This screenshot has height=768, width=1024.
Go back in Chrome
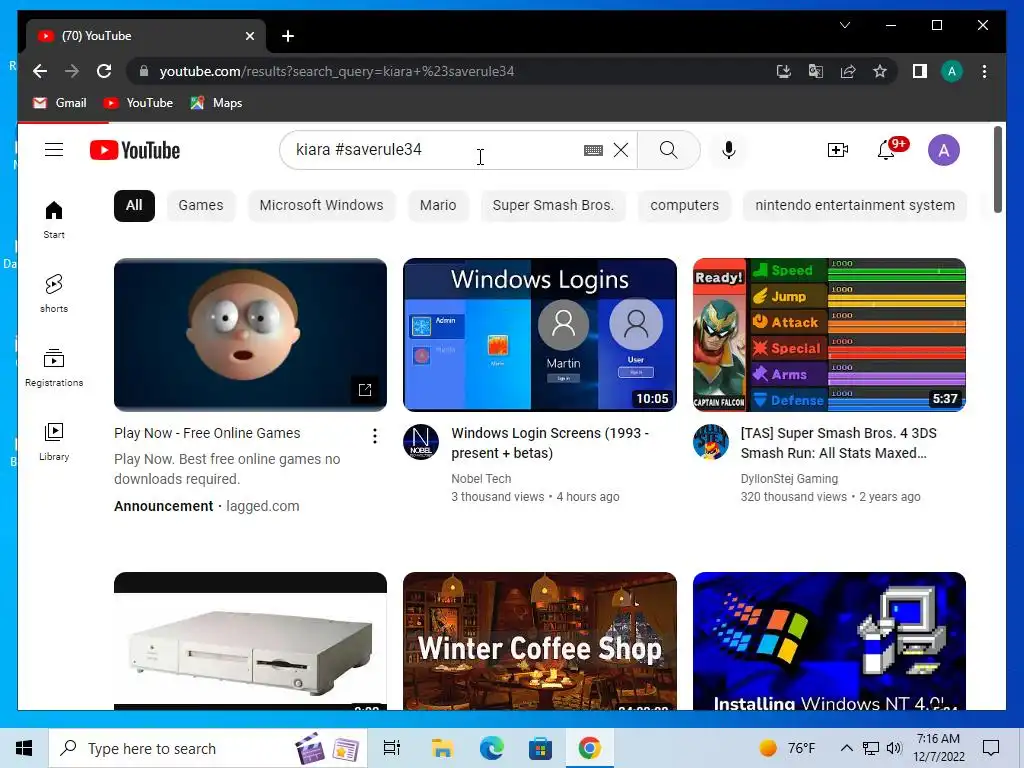coord(40,71)
